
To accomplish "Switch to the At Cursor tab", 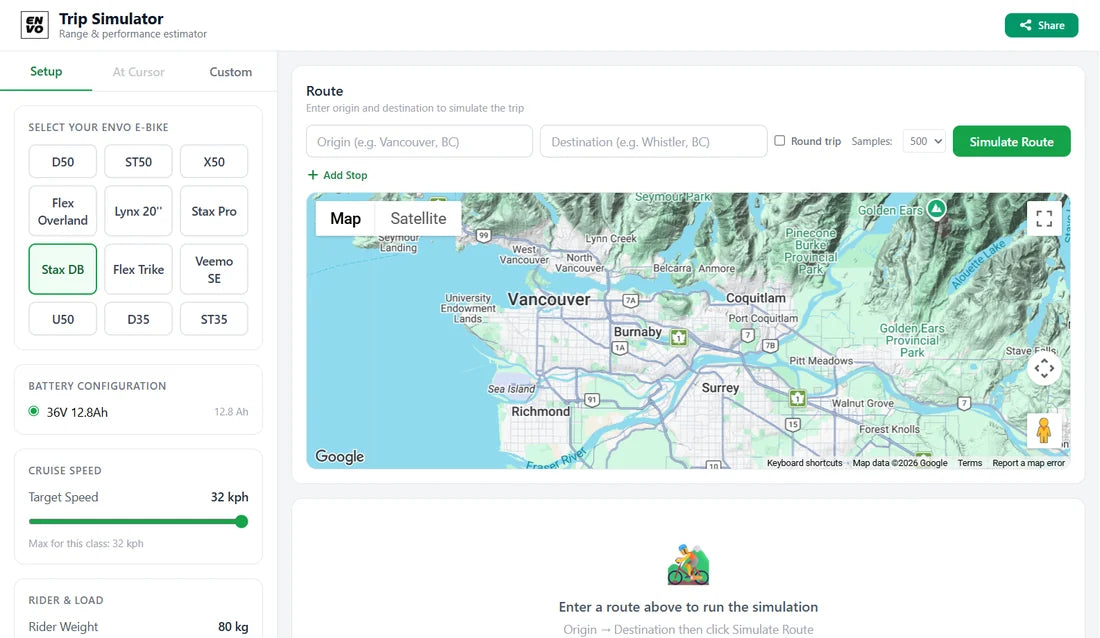I will (x=138, y=72).
